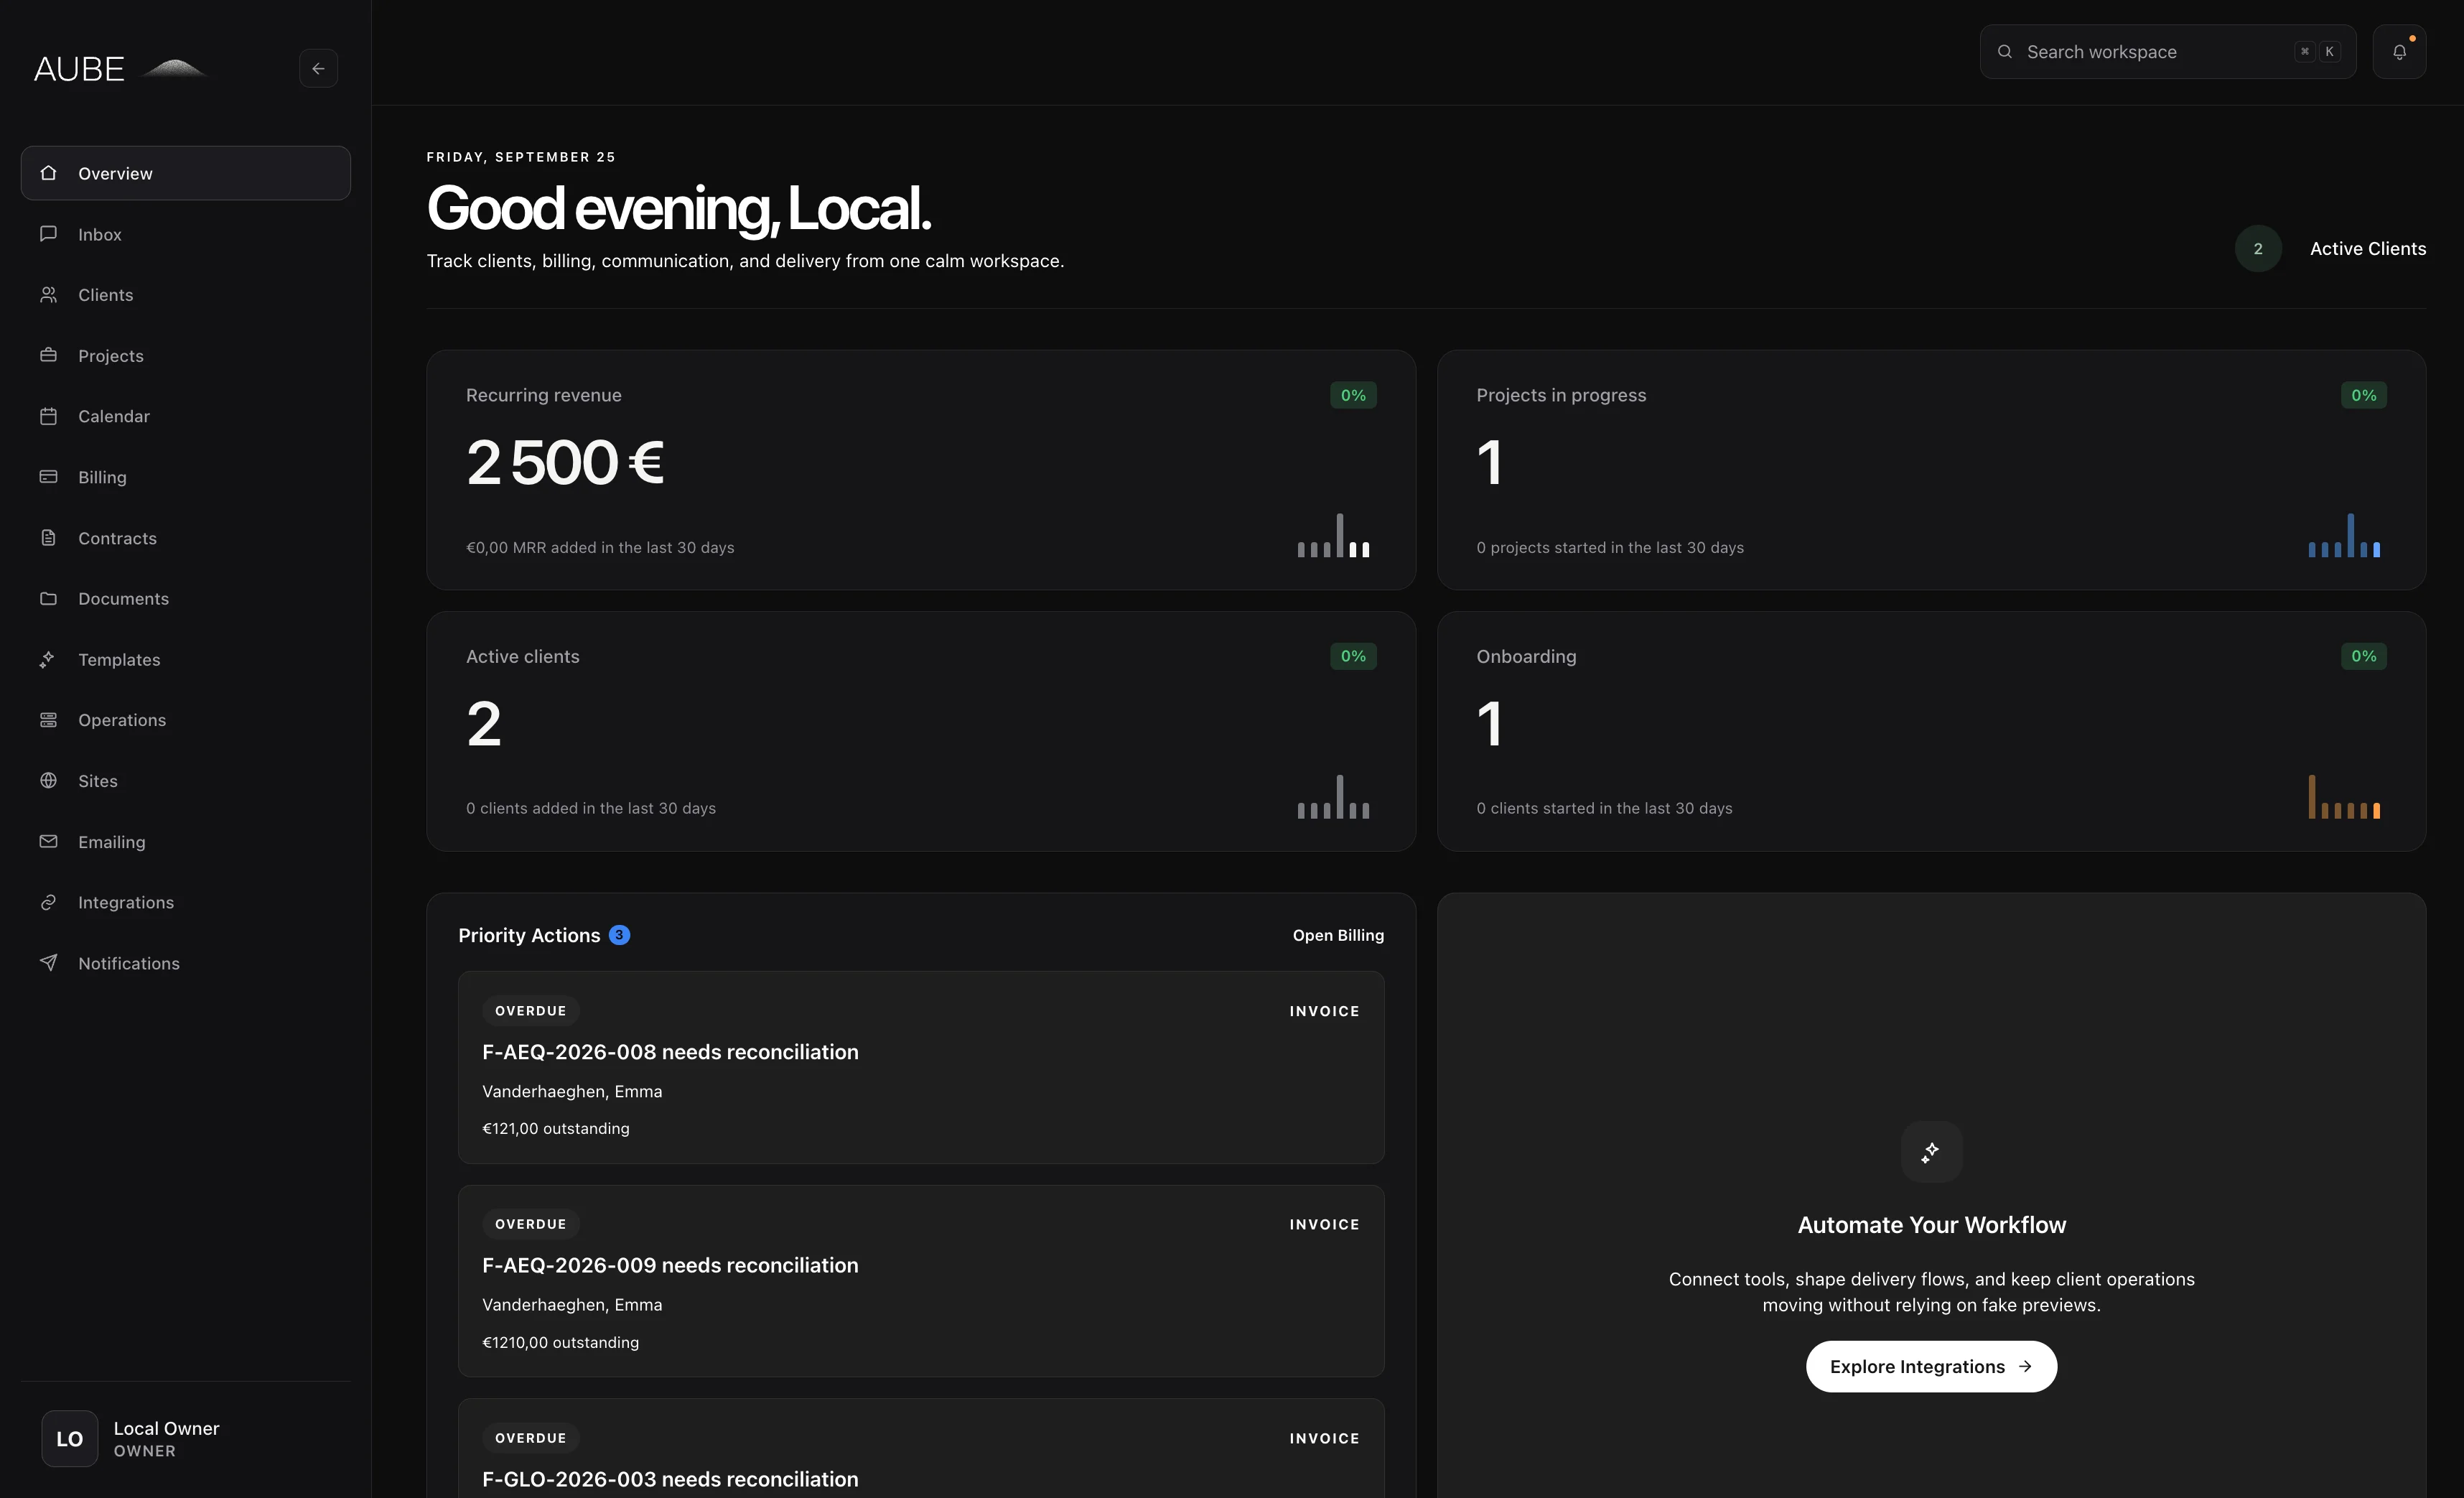
Task: Click the Priority Actions count badge
Action: coord(619,935)
